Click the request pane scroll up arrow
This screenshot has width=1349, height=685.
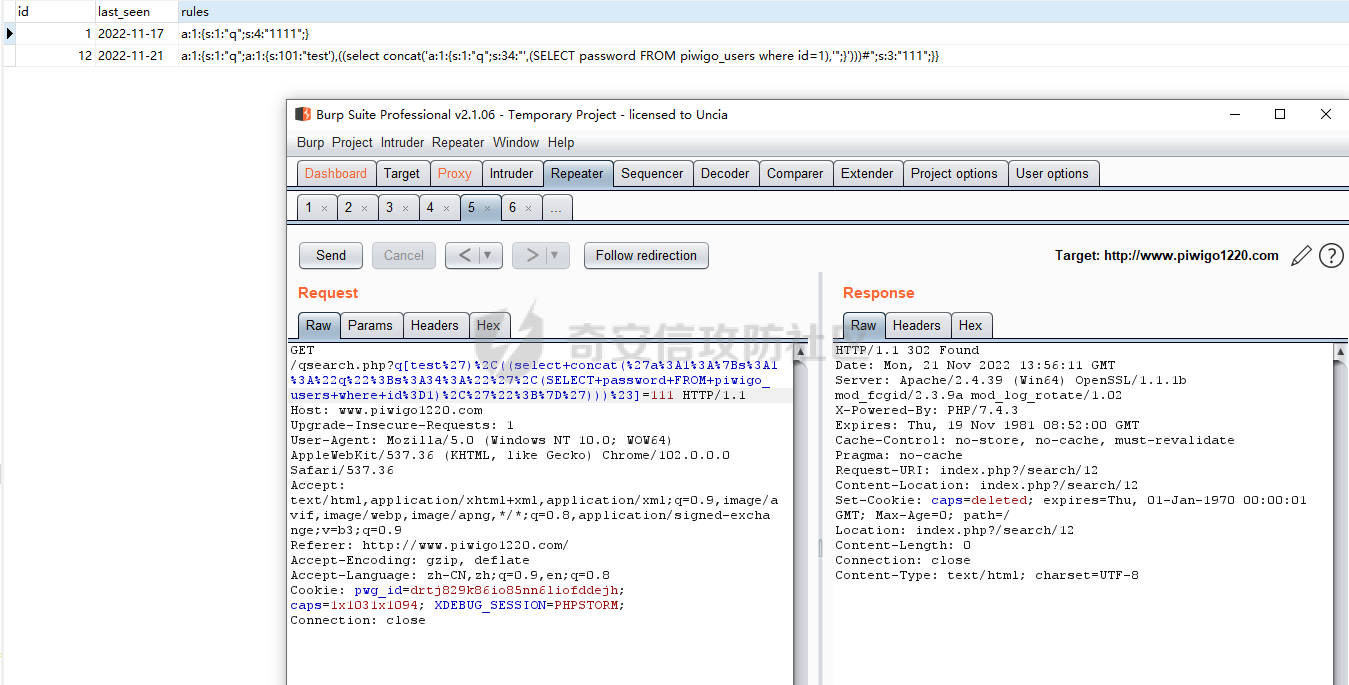click(801, 352)
